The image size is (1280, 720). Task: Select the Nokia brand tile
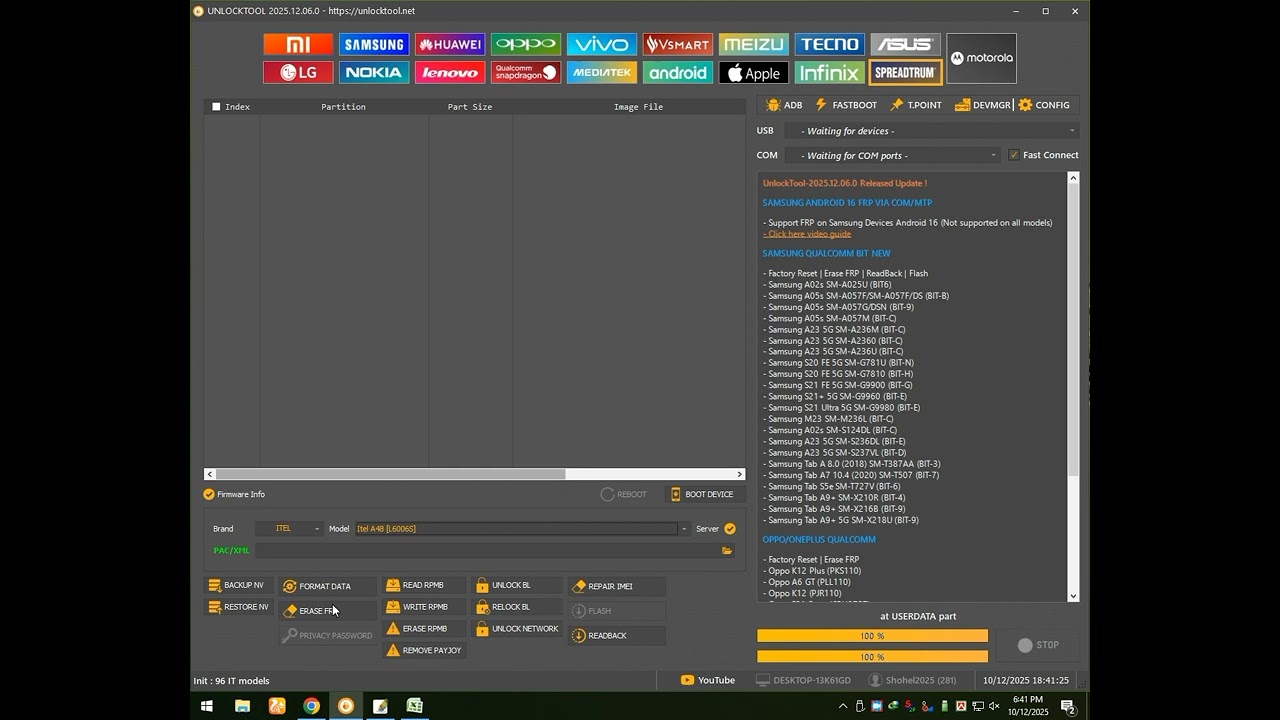tap(374, 72)
